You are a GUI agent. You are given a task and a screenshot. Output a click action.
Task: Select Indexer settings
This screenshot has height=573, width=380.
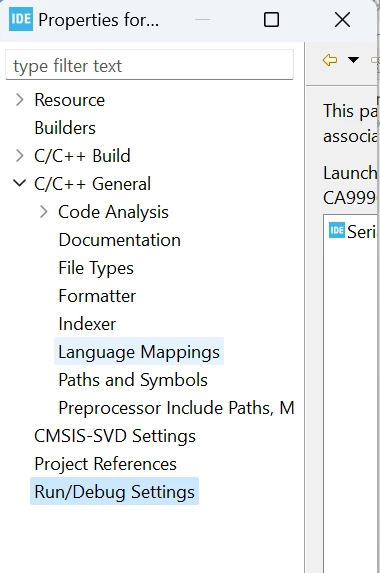(87, 324)
